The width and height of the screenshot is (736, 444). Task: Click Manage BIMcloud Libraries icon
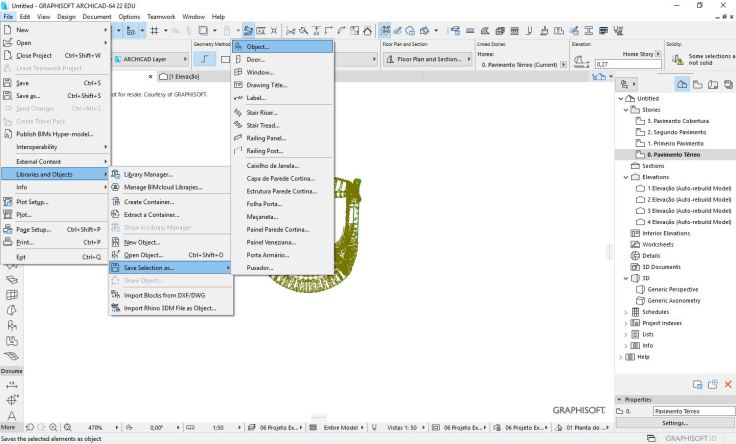[x=115, y=187]
